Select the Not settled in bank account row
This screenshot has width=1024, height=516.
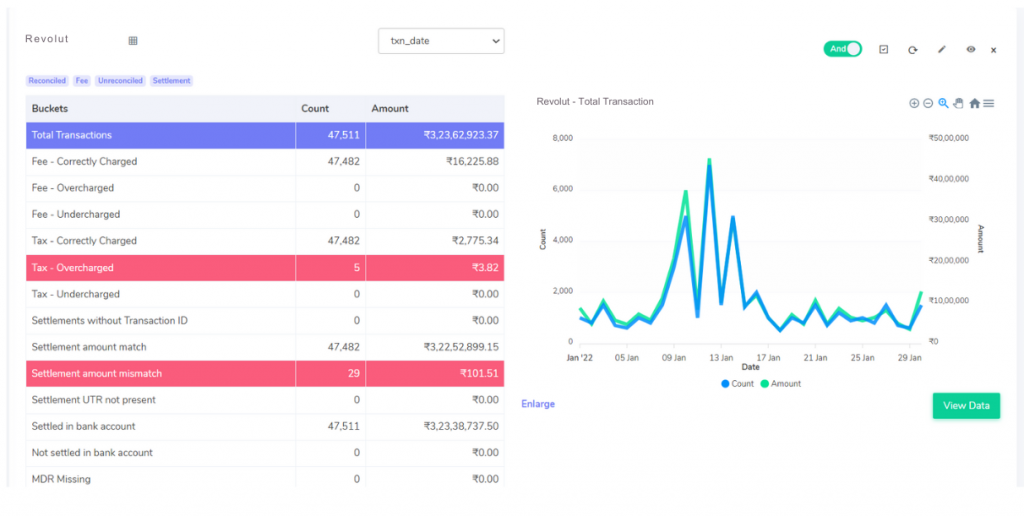[x=265, y=453]
